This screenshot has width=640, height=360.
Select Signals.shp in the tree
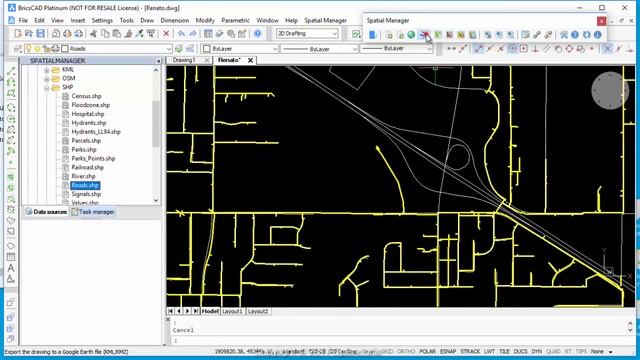(x=86, y=194)
